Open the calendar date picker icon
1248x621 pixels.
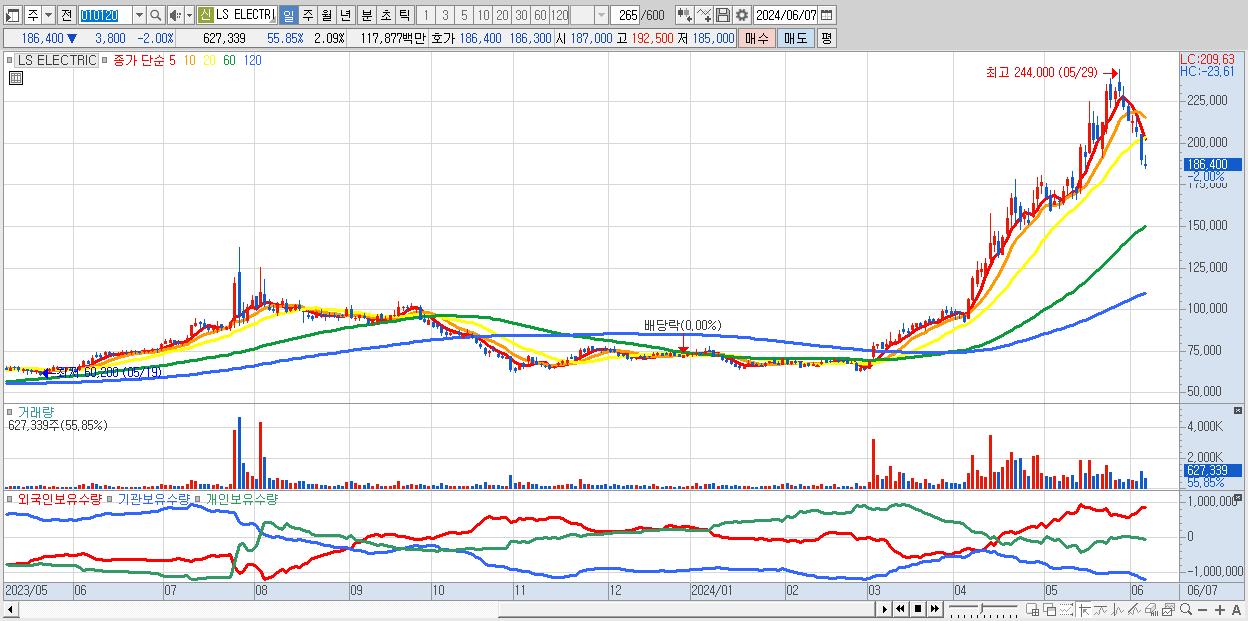coord(826,15)
